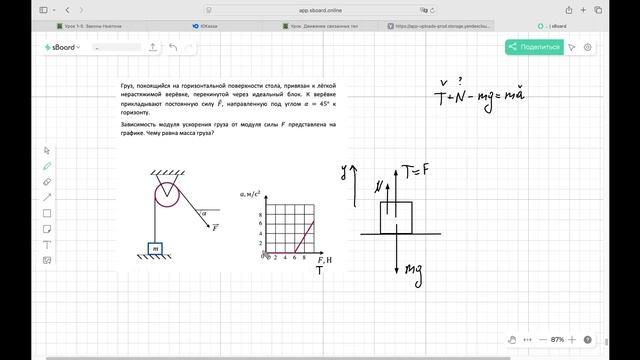Image resolution: width=640 pixels, height=360 pixels.
Task: Click the pointer icon beside share button
Action: (x=572, y=47)
